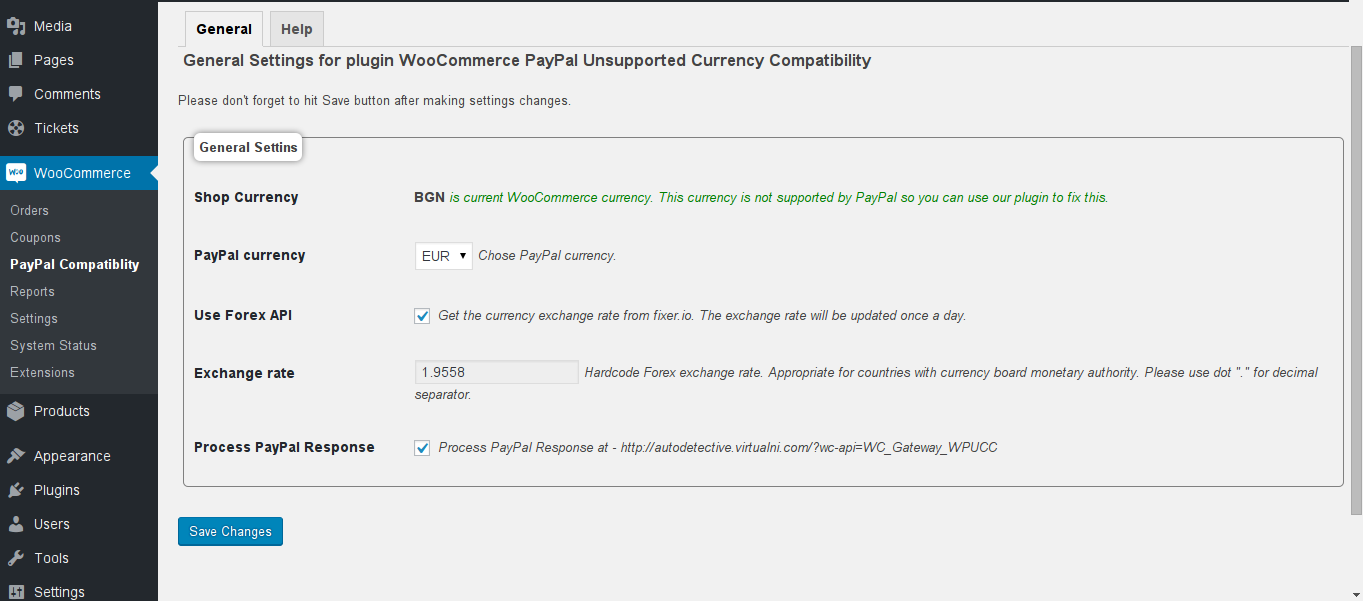Toggle the Process PayPal Response checkbox
The height and width of the screenshot is (601, 1363).
pyautogui.click(x=422, y=448)
